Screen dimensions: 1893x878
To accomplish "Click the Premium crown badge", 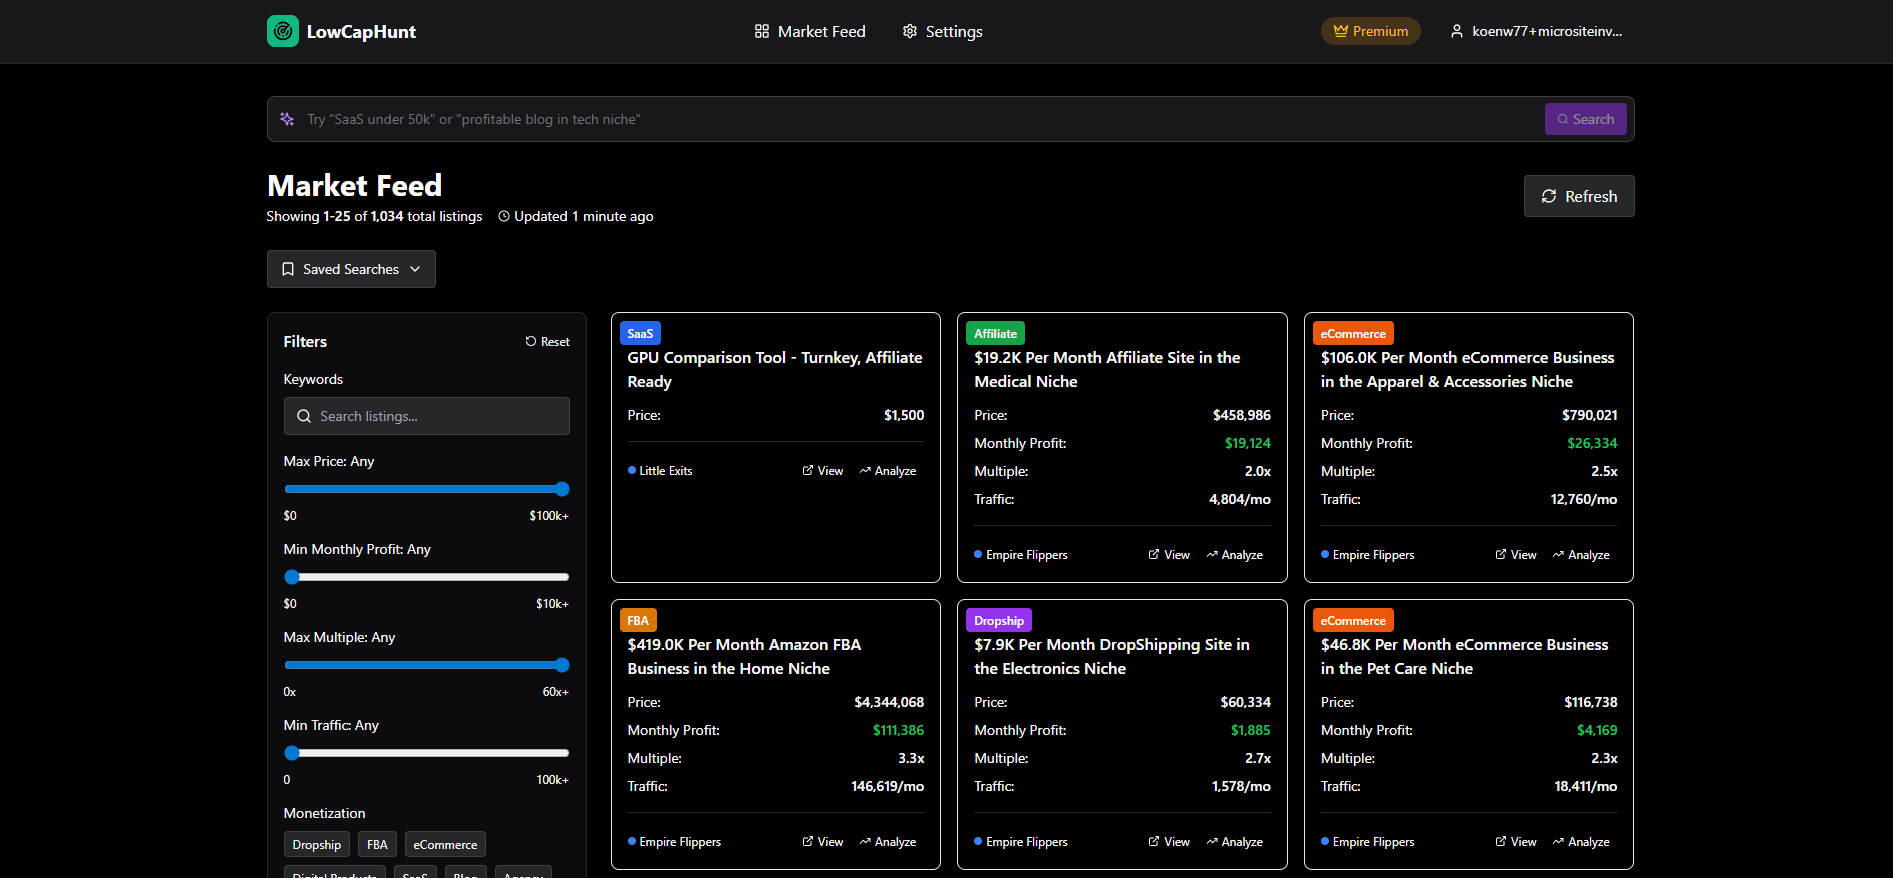I will coord(1370,31).
